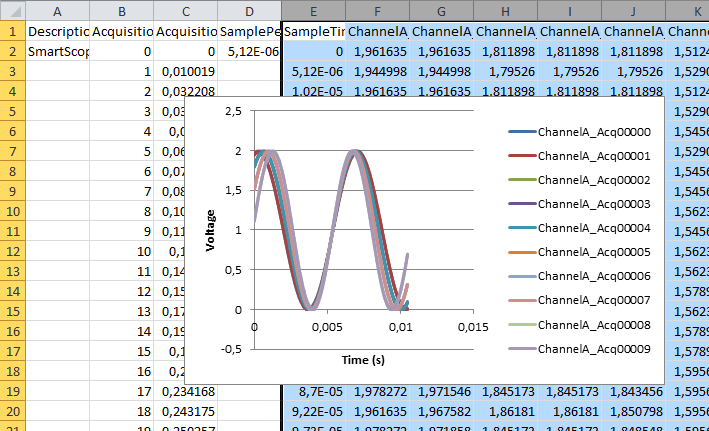Image resolution: width=709 pixels, height=431 pixels.
Task: Select the SampleTir header cell in column E
Action: coord(314,31)
